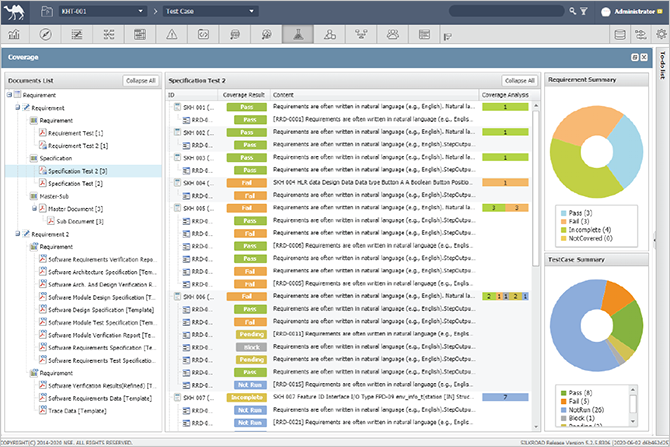Open the table grid toolbar icon

pos(140,34)
